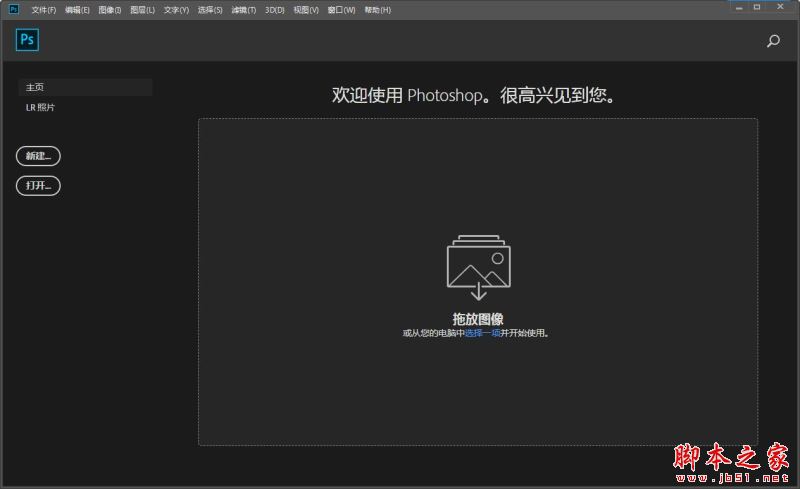Open the 窗口(W) menu
This screenshot has height=489, width=800.
[341, 10]
